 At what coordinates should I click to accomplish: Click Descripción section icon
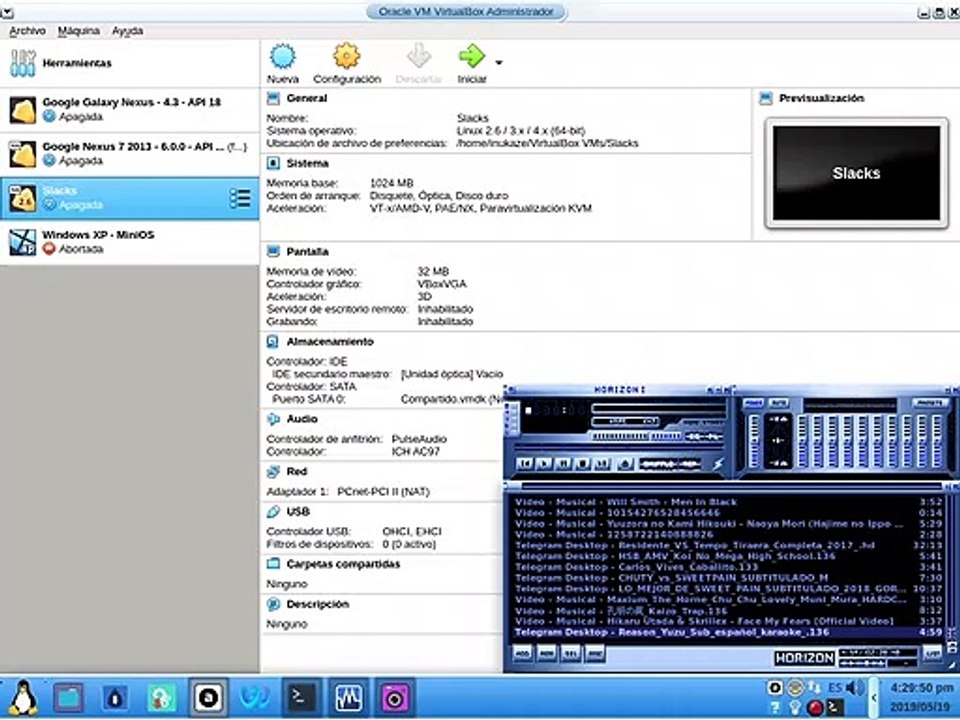tap(274, 604)
